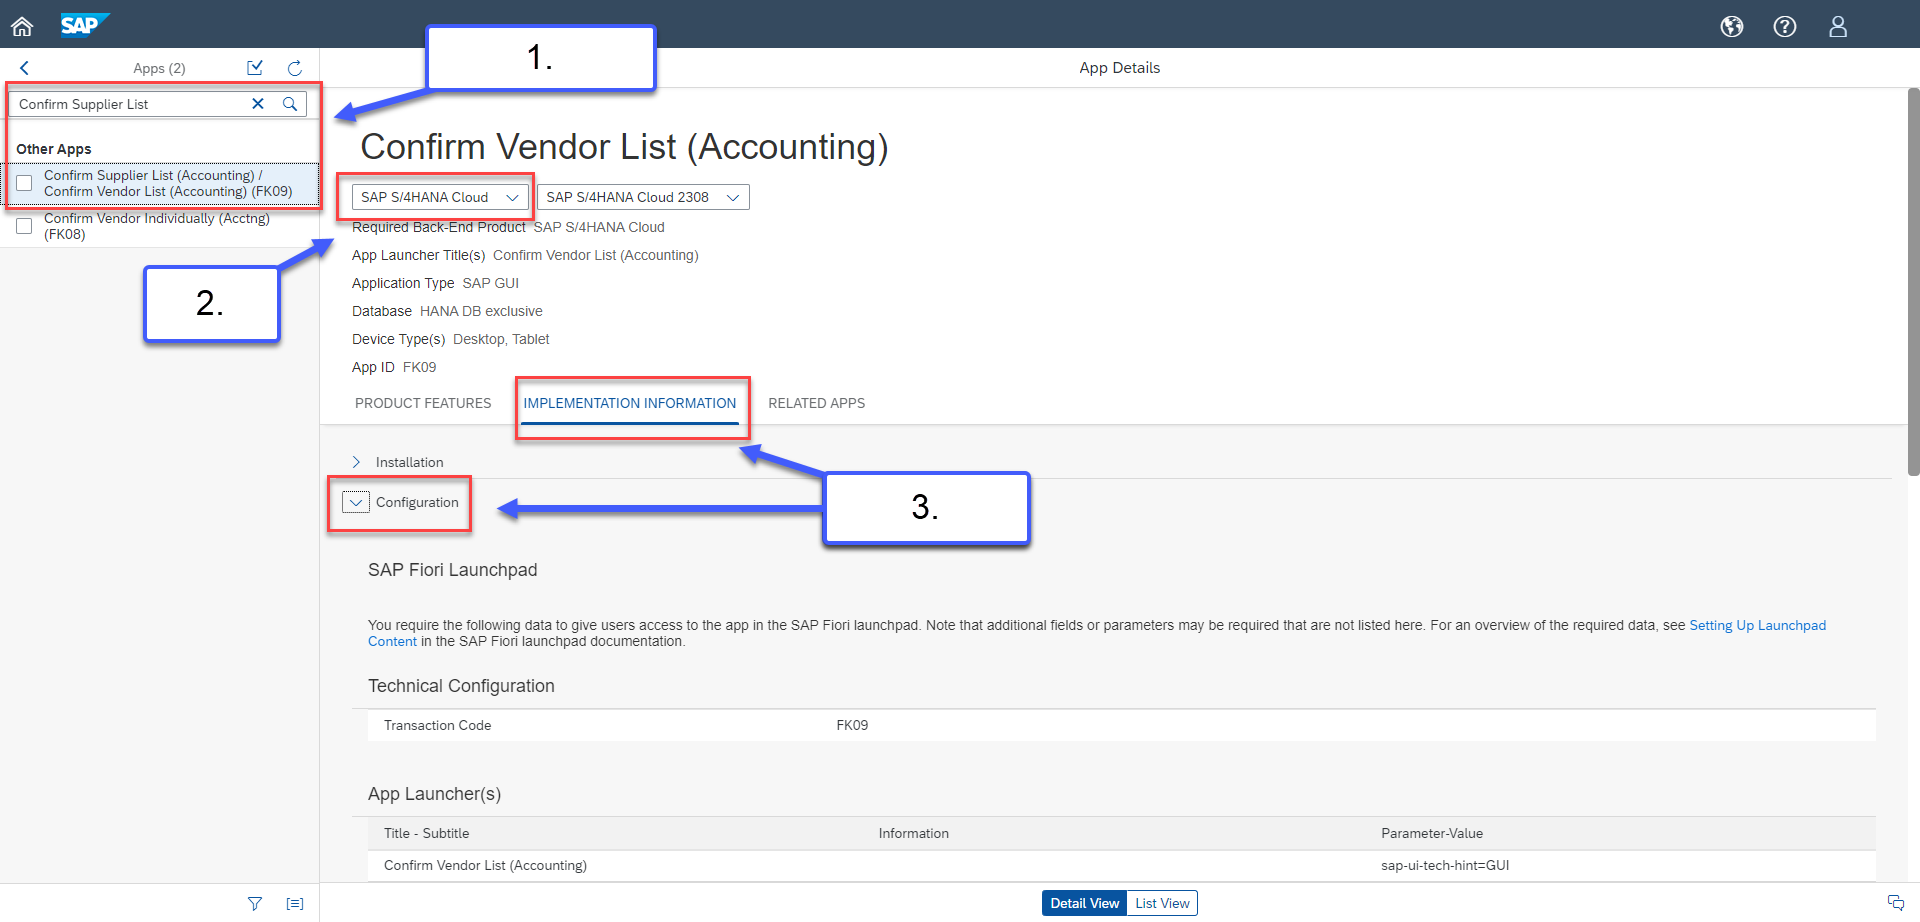Screen dimensions: 1920x922
Task: Check Confirm Vendor Individually (FK08) checkbox
Action: coord(24,226)
